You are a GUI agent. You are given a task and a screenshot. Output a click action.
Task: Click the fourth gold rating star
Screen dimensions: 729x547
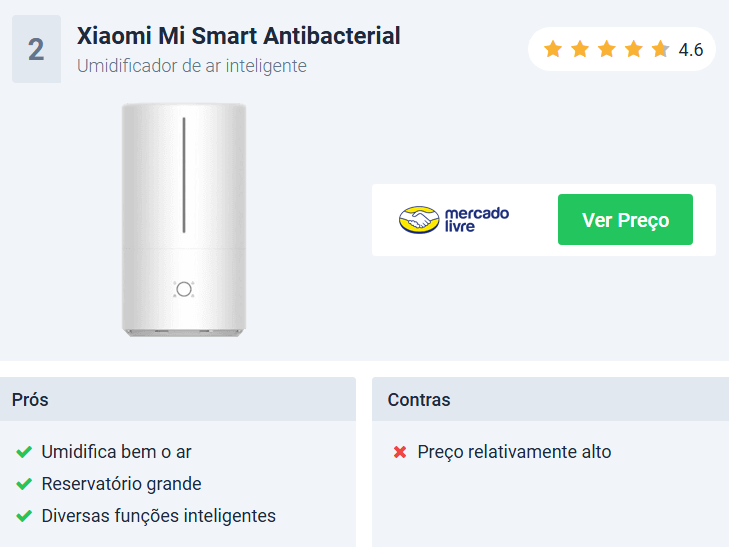tap(633, 49)
